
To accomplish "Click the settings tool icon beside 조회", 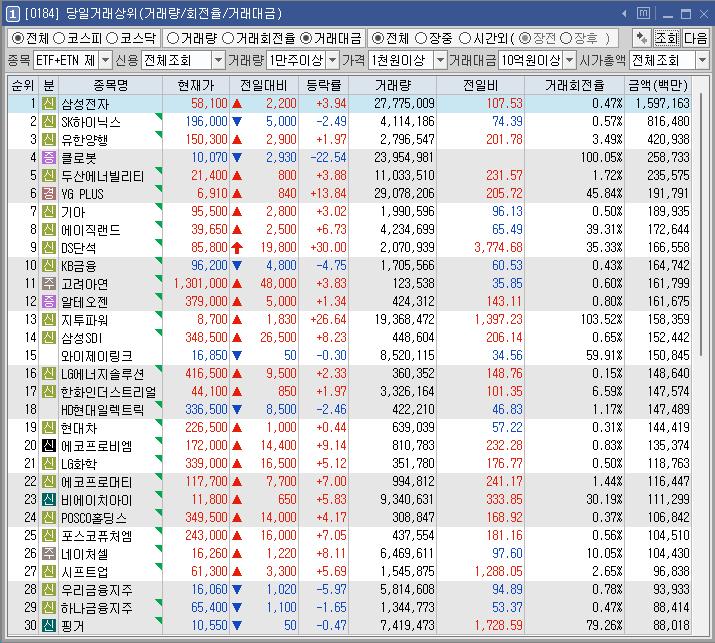I will click(642, 38).
